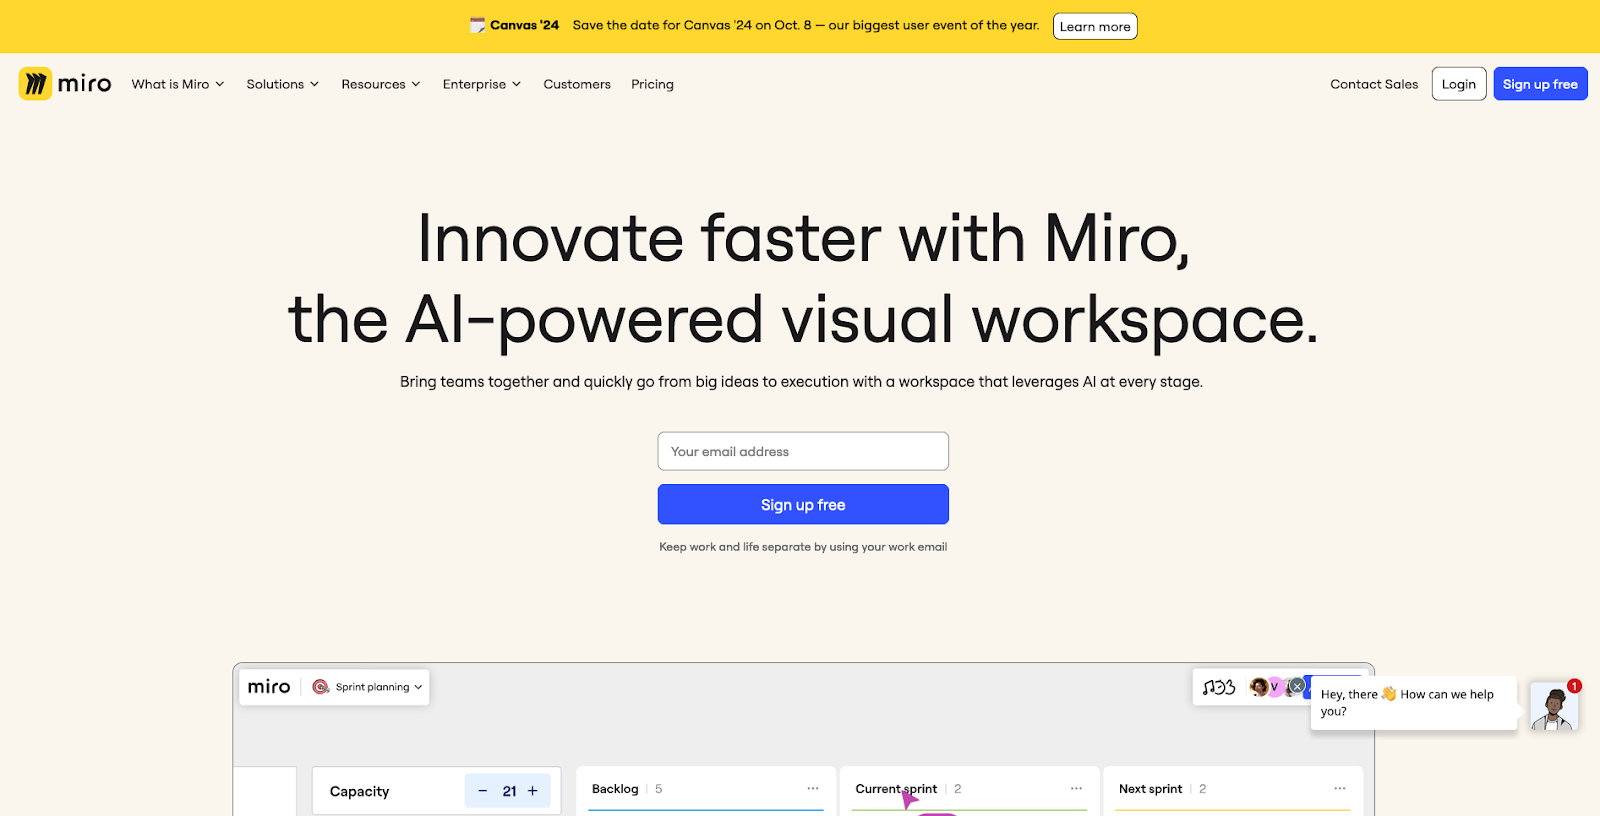
Task: Click the Canvas '24 calendar icon
Action: click(x=478, y=25)
